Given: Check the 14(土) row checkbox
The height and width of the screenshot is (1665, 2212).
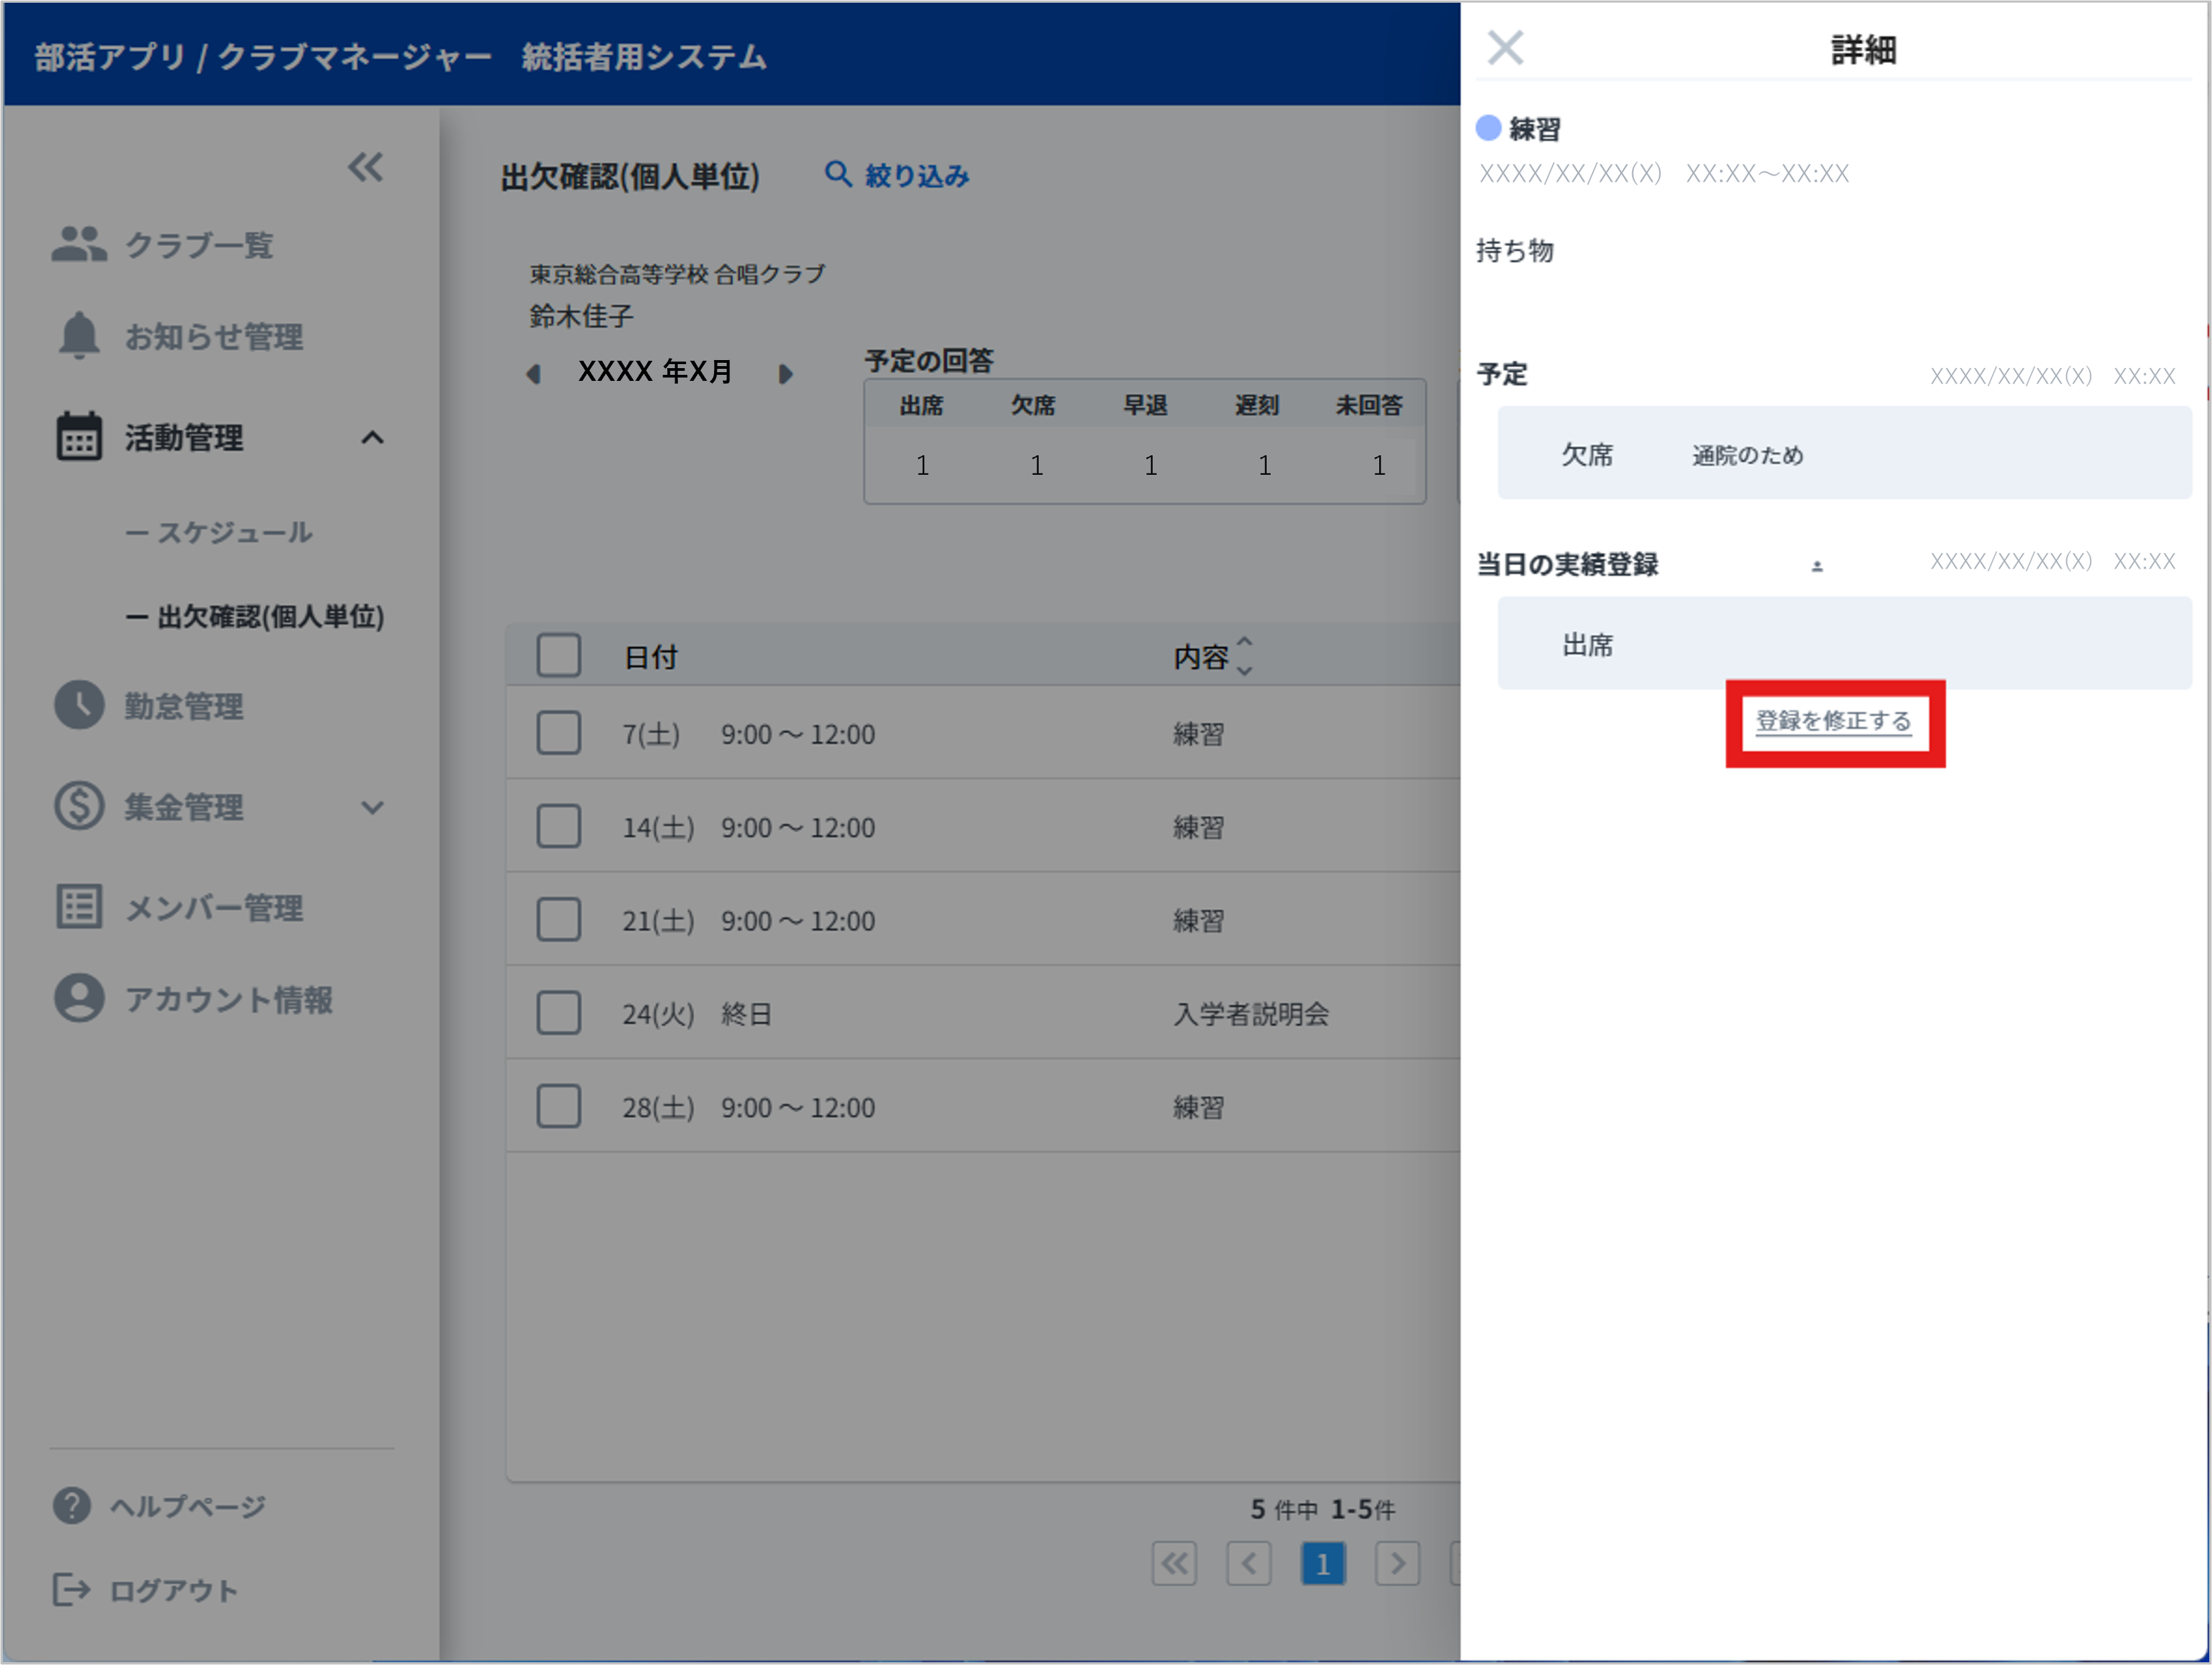Looking at the screenshot, I should click(x=558, y=826).
